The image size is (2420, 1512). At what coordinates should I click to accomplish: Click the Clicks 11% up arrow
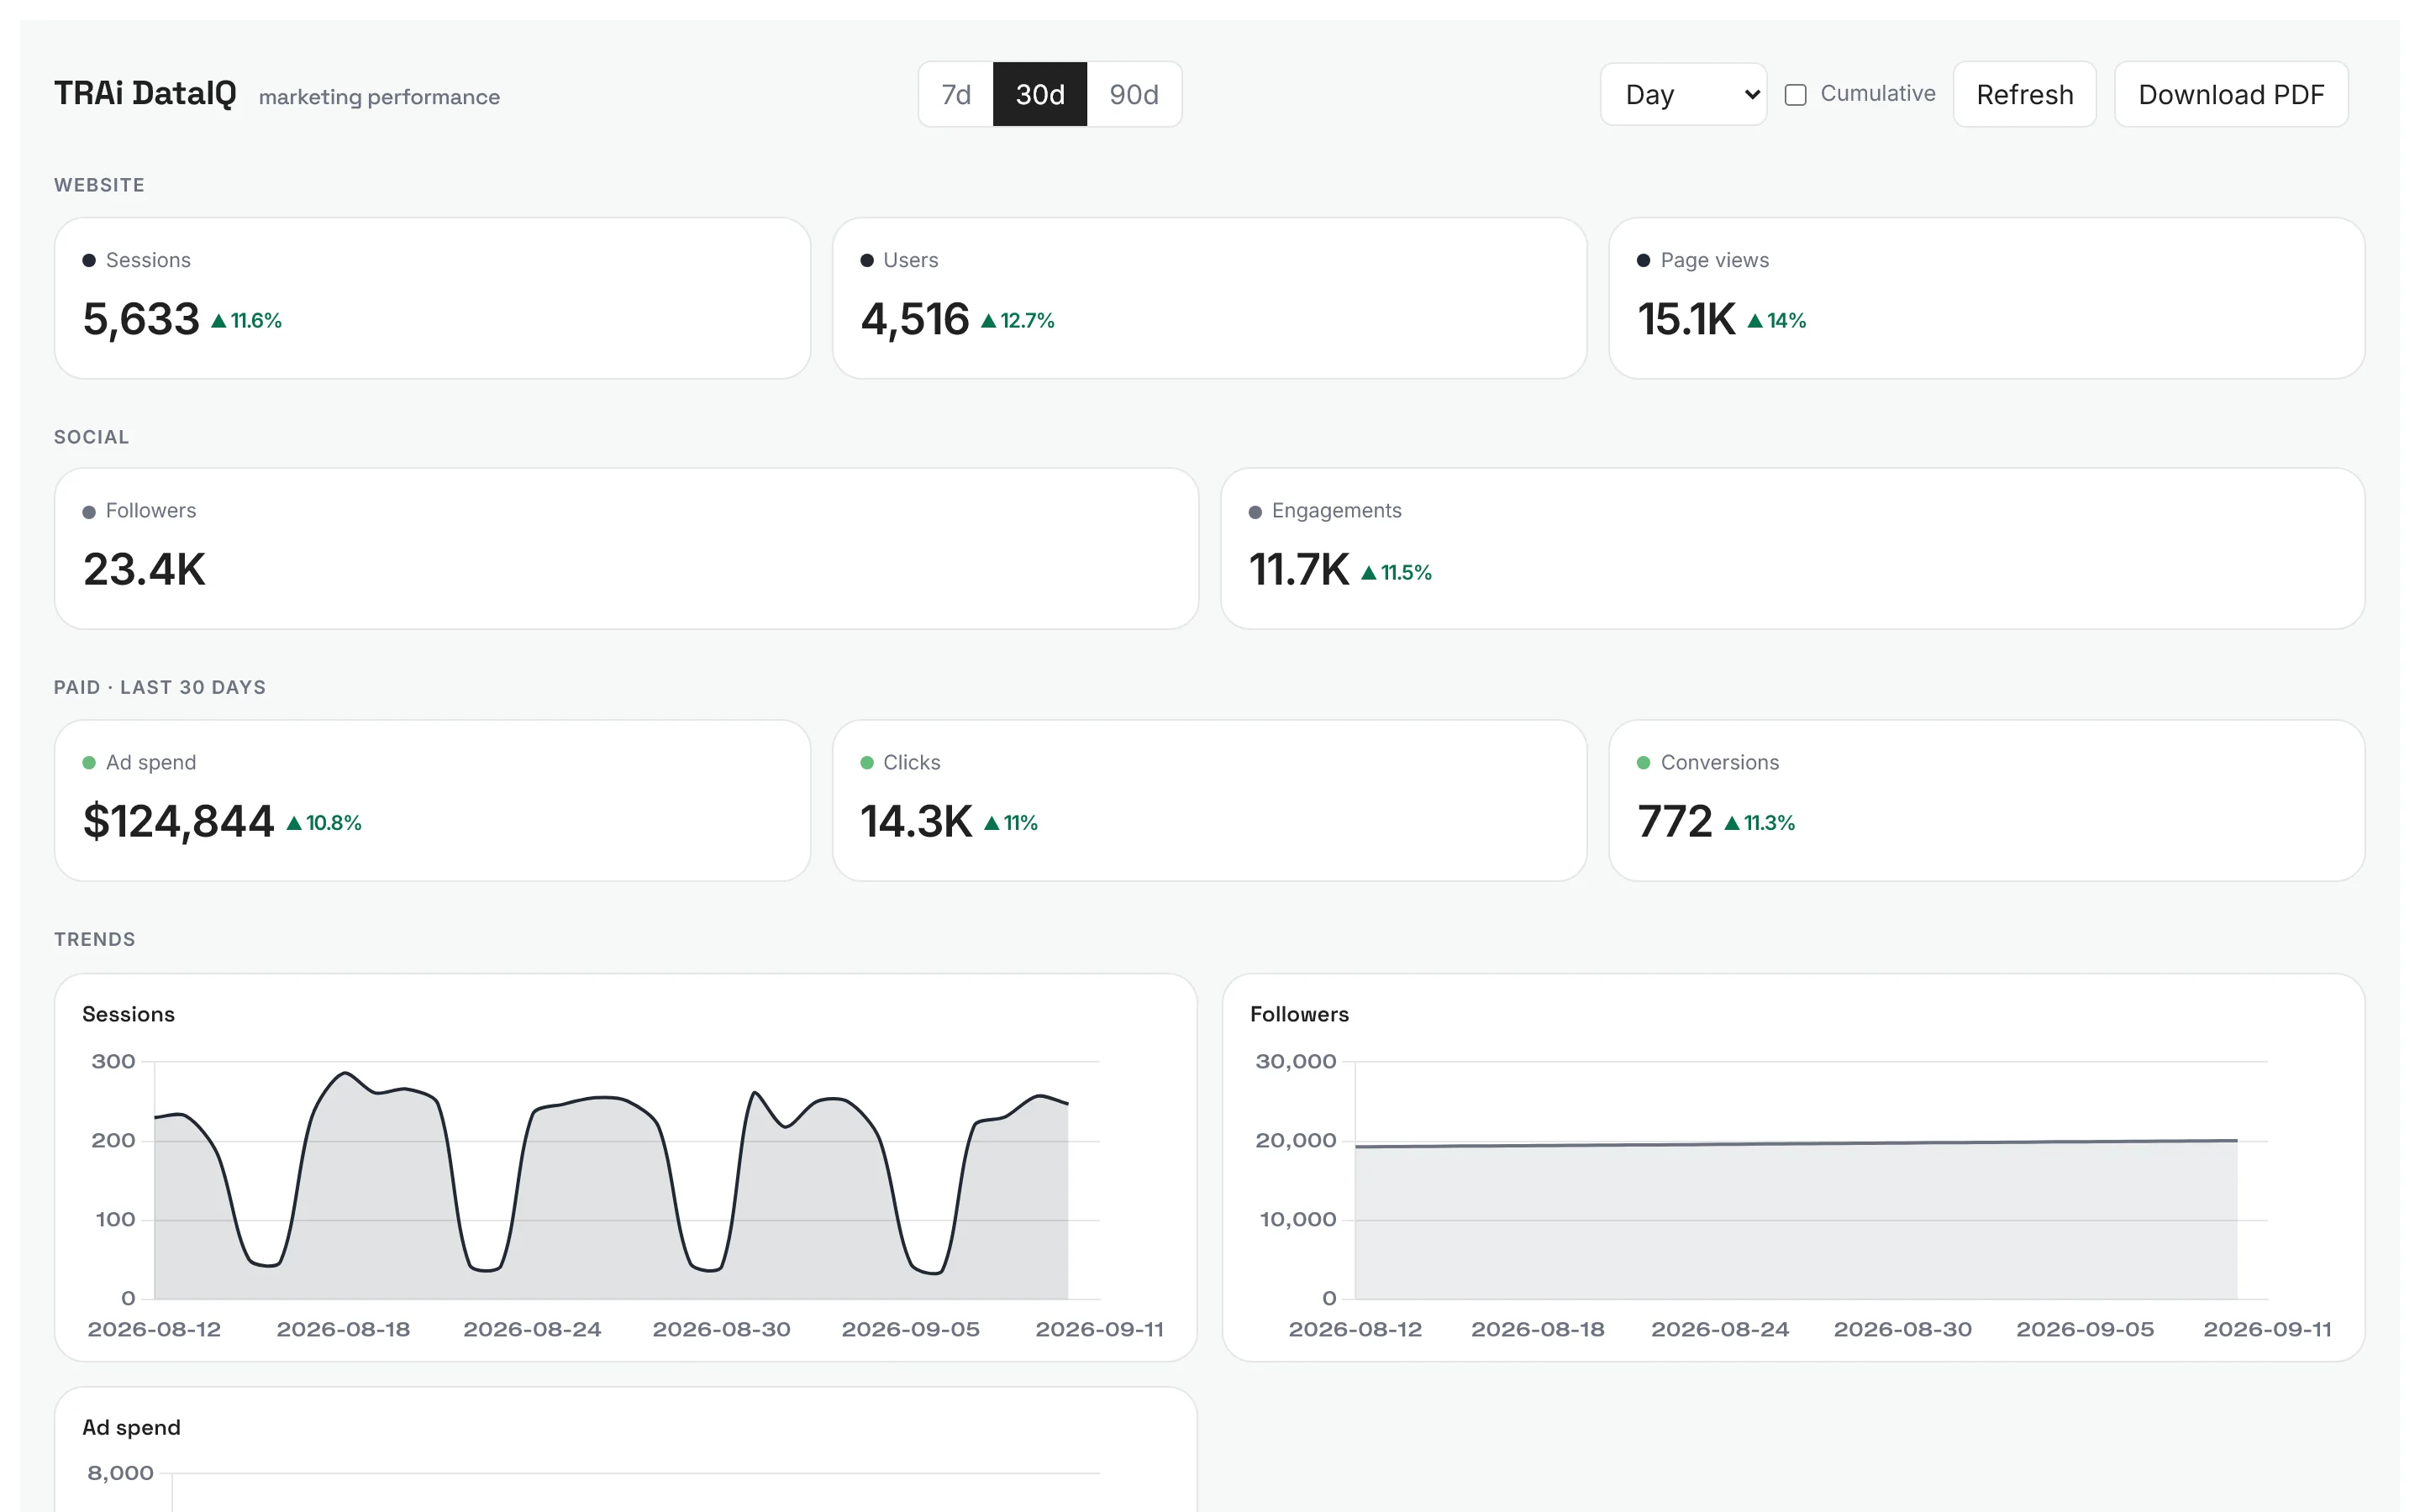pos(992,823)
